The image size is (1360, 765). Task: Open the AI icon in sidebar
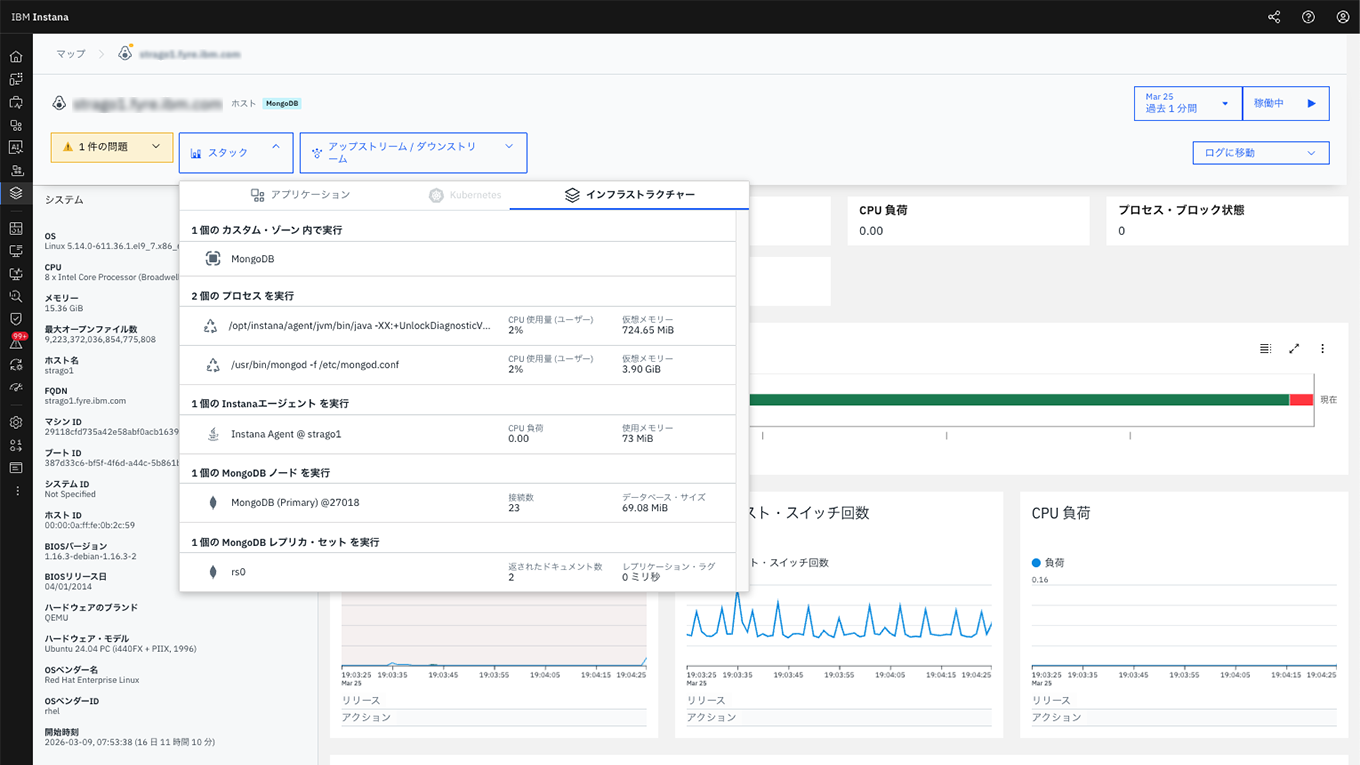(x=16, y=147)
